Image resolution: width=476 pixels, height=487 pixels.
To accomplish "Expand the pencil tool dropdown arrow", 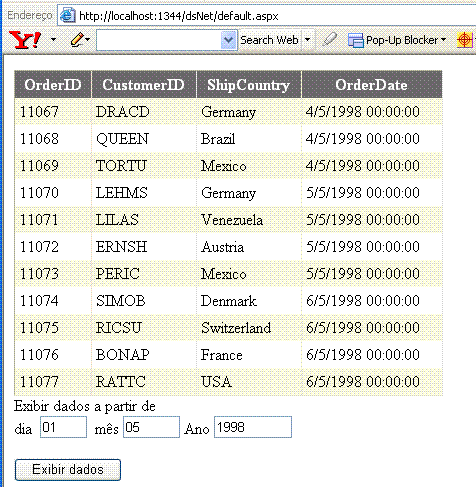I will tap(88, 40).
